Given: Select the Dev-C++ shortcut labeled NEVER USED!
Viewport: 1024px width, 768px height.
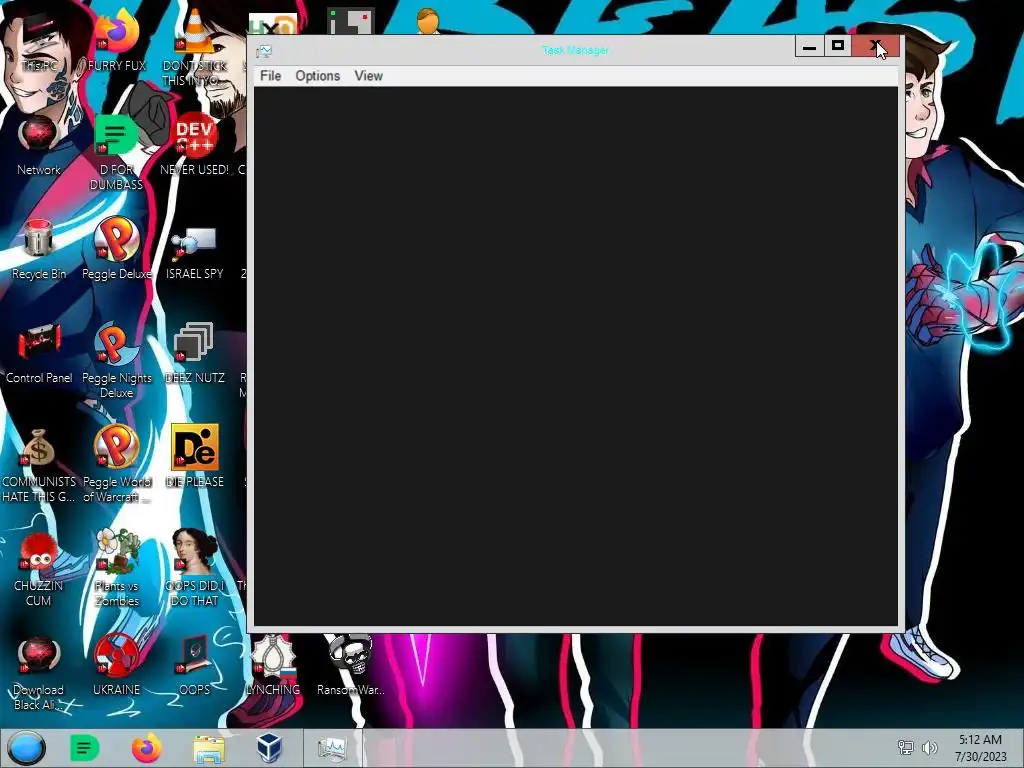Looking at the screenshot, I should tap(195, 145).
